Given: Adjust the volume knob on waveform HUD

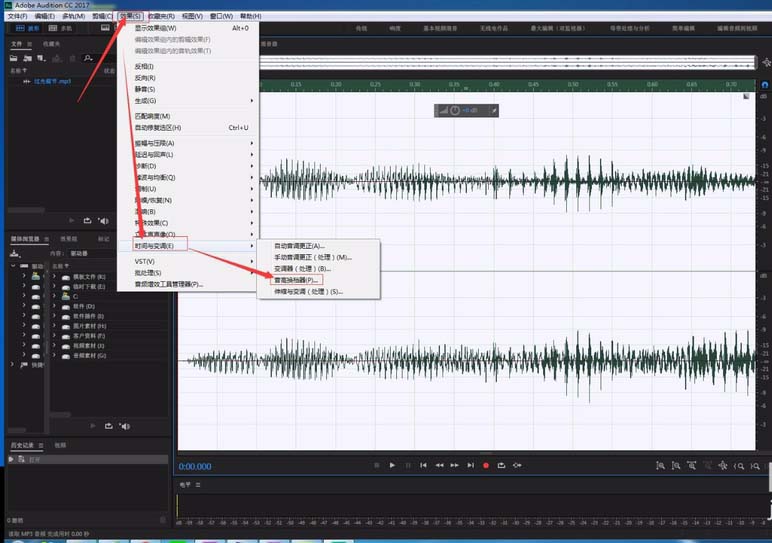Looking at the screenshot, I should (455, 110).
